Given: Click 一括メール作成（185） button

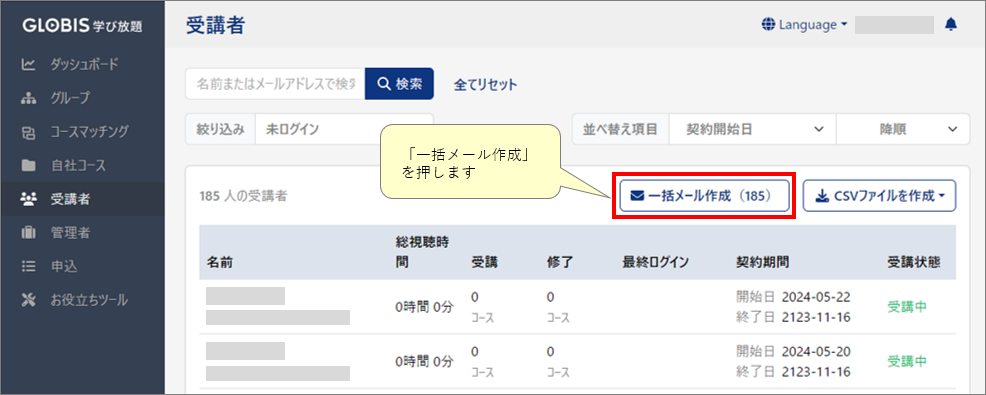Looking at the screenshot, I should click(x=704, y=196).
